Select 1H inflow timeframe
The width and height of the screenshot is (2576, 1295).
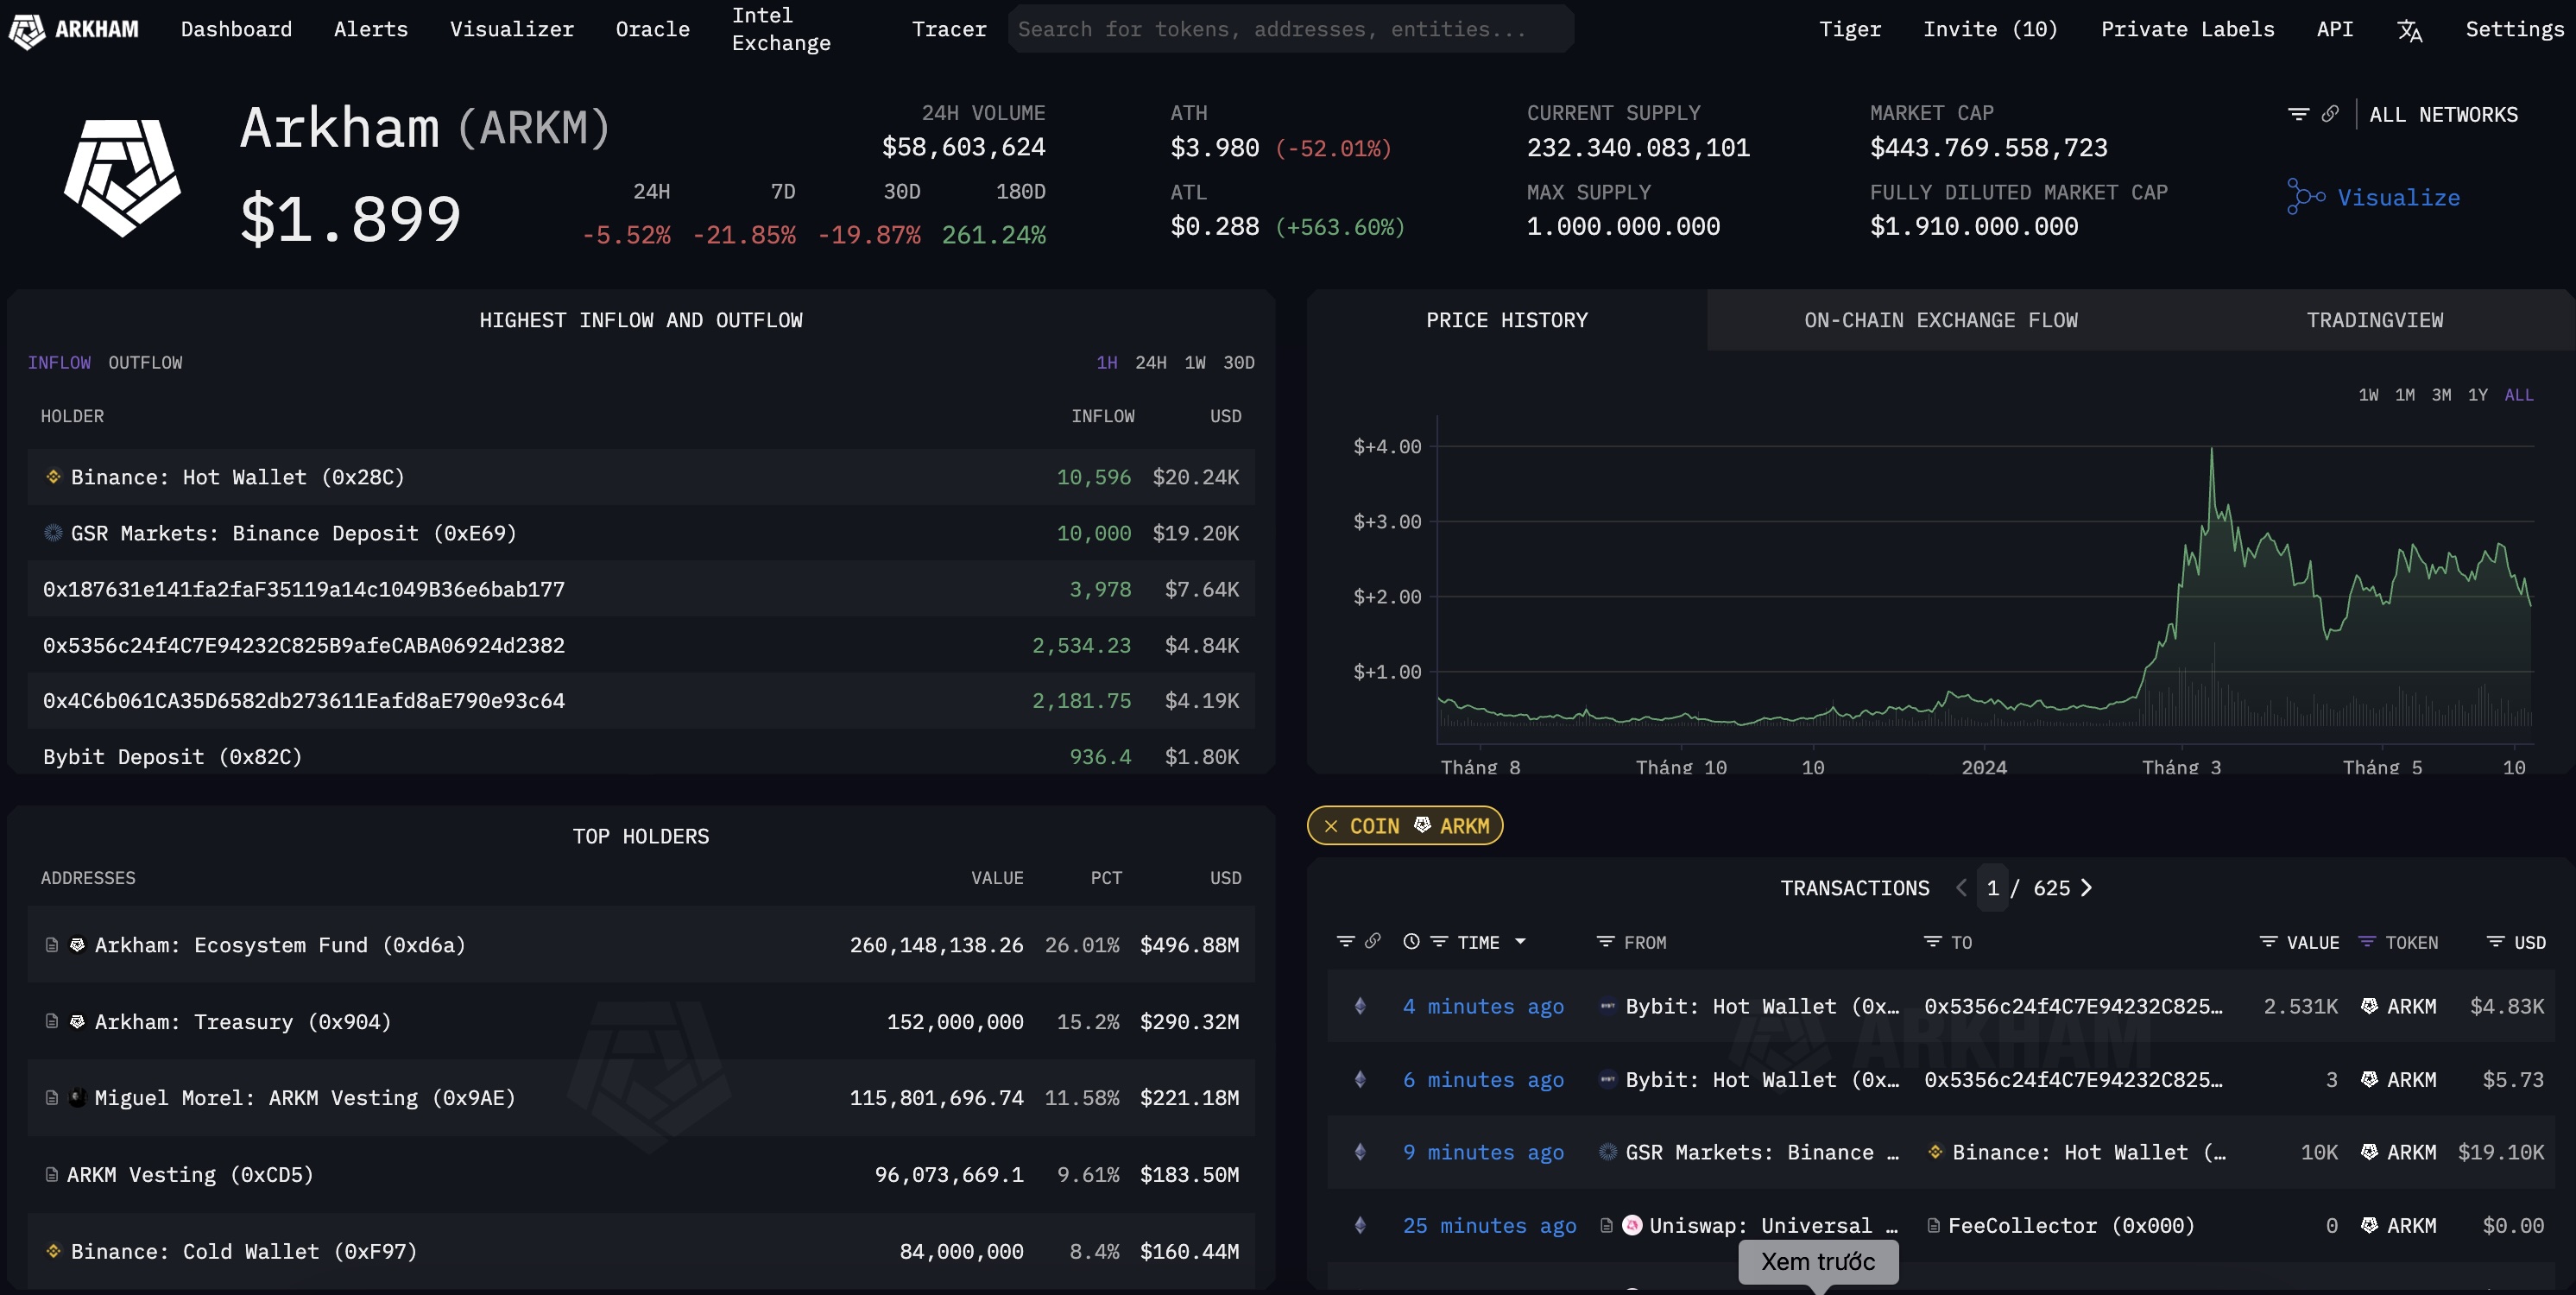pyautogui.click(x=1106, y=363)
